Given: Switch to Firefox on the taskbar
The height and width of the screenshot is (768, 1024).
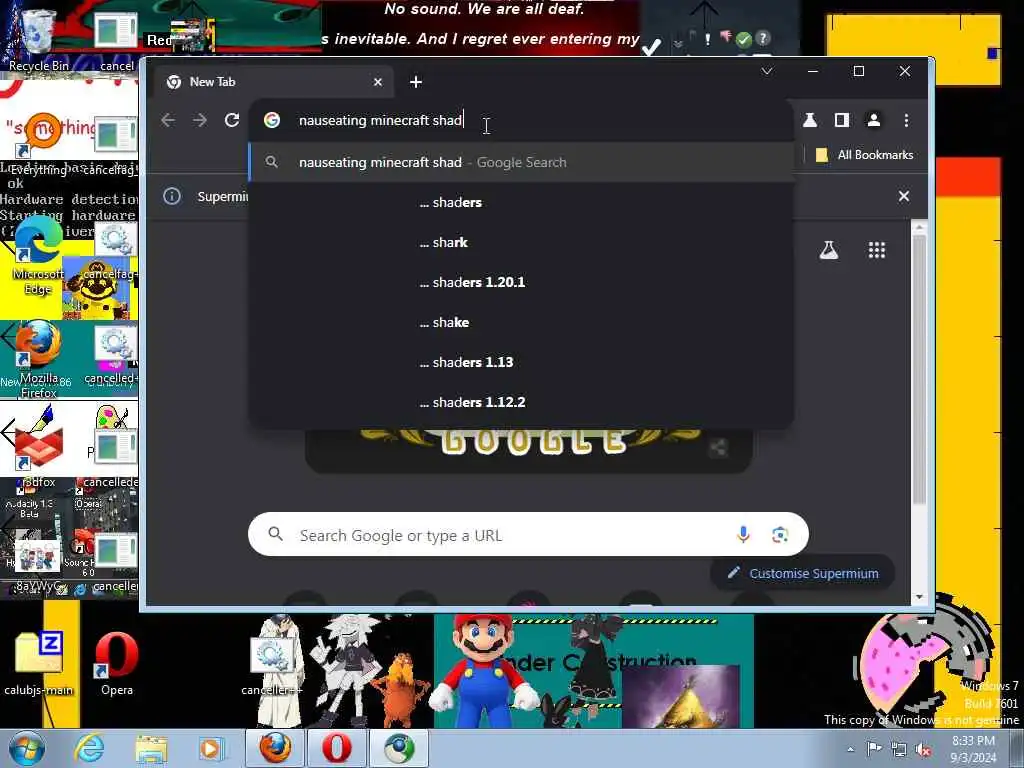Looking at the screenshot, I should [276, 748].
